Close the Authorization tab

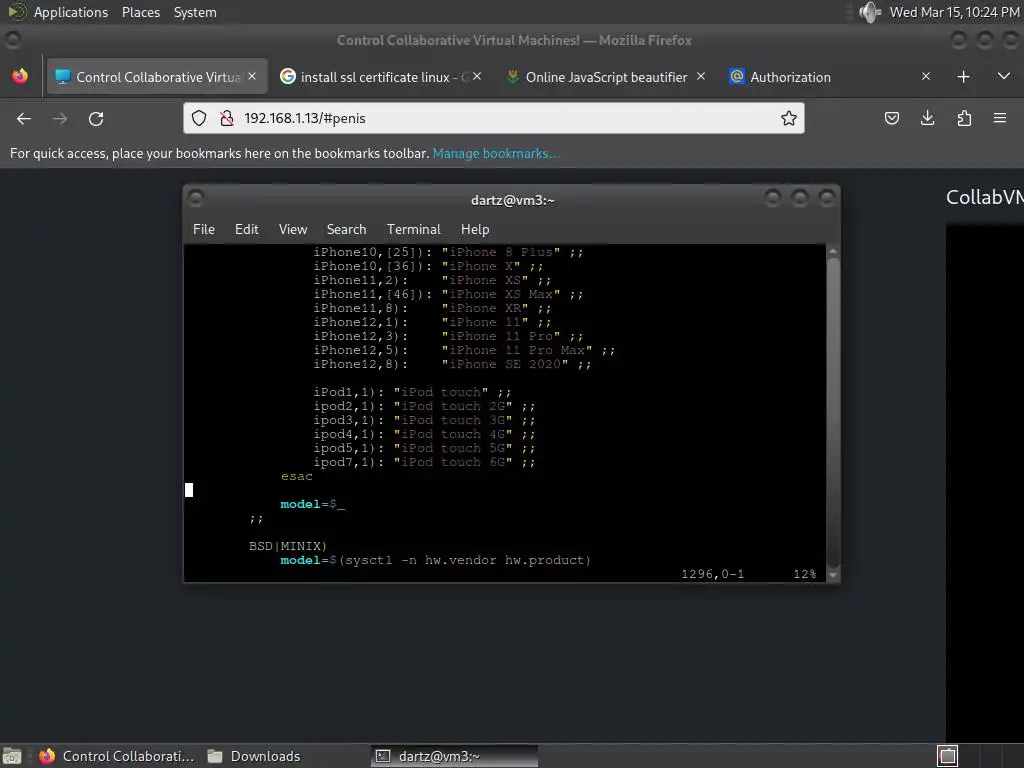pos(925,76)
